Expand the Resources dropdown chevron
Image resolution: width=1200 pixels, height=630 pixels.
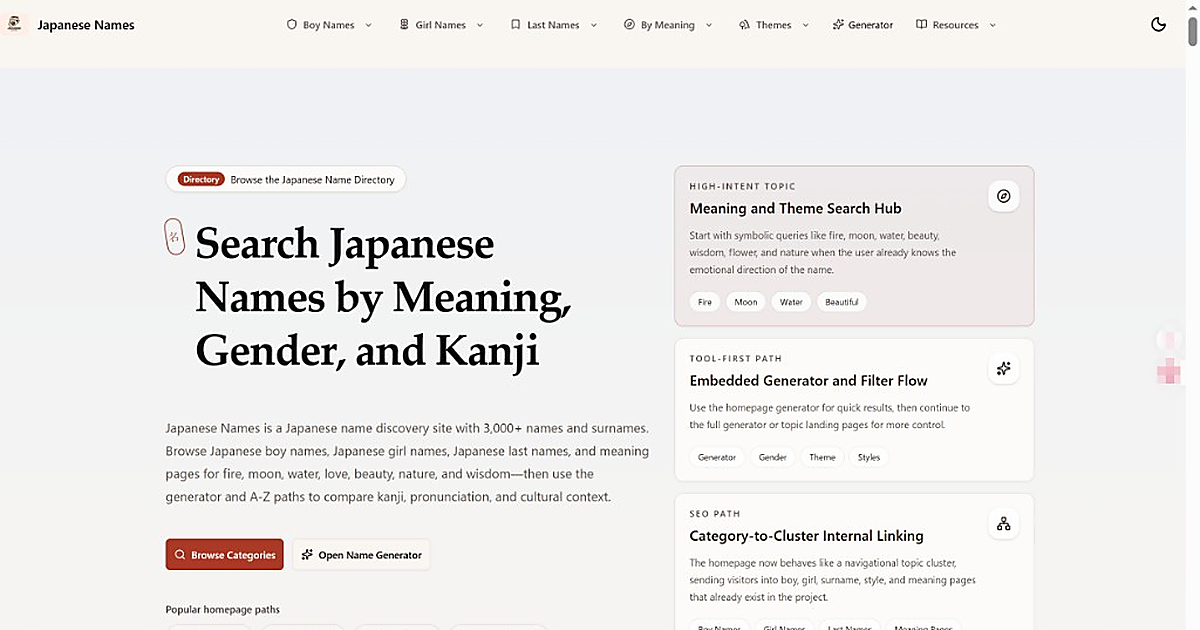tap(992, 25)
